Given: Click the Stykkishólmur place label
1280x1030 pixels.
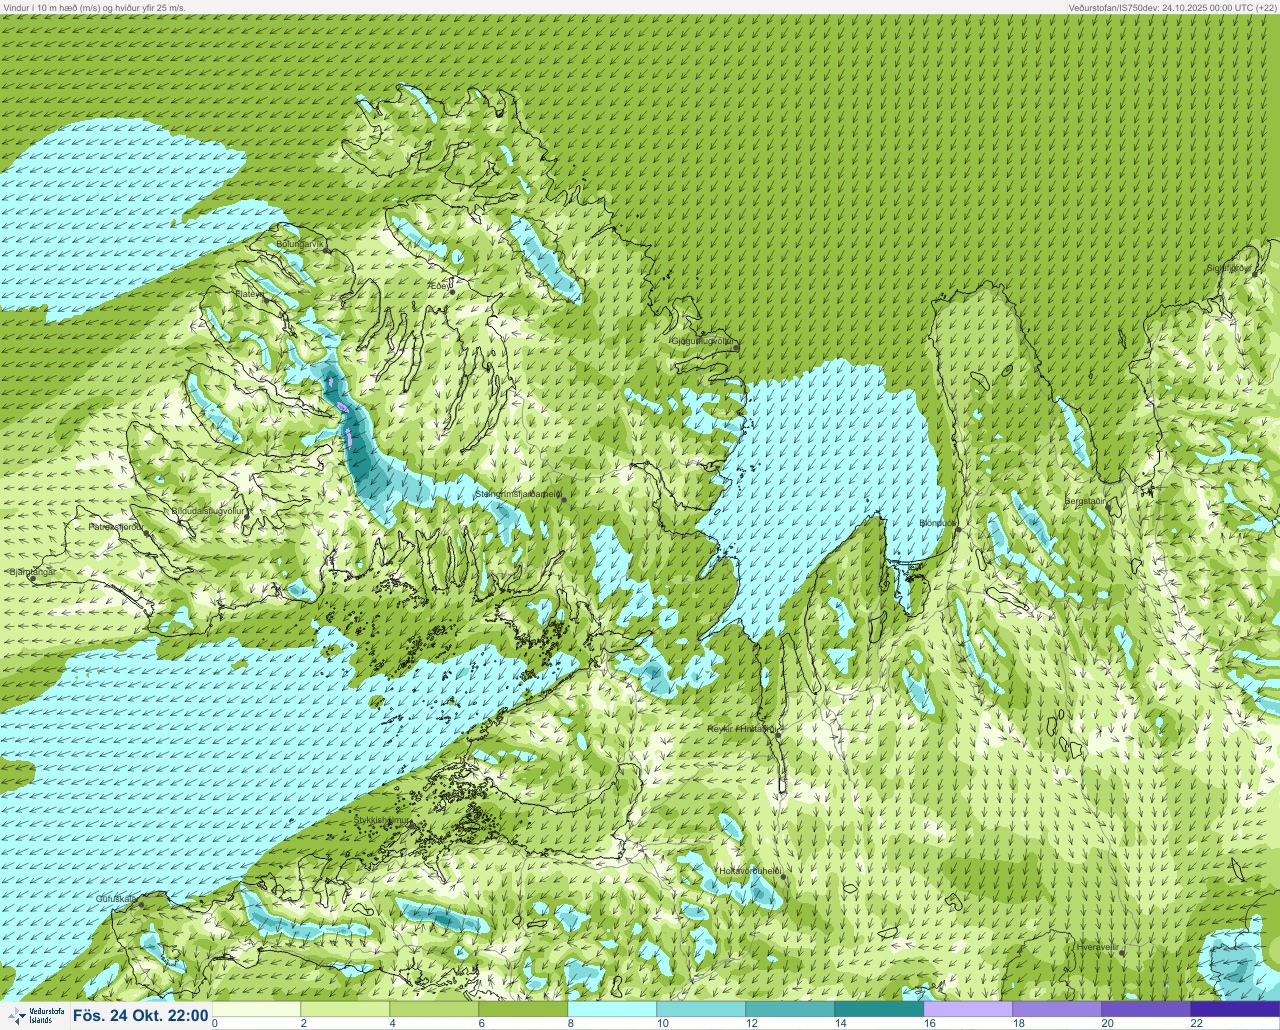Looking at the screenshot, I should [x=382, y=820].
